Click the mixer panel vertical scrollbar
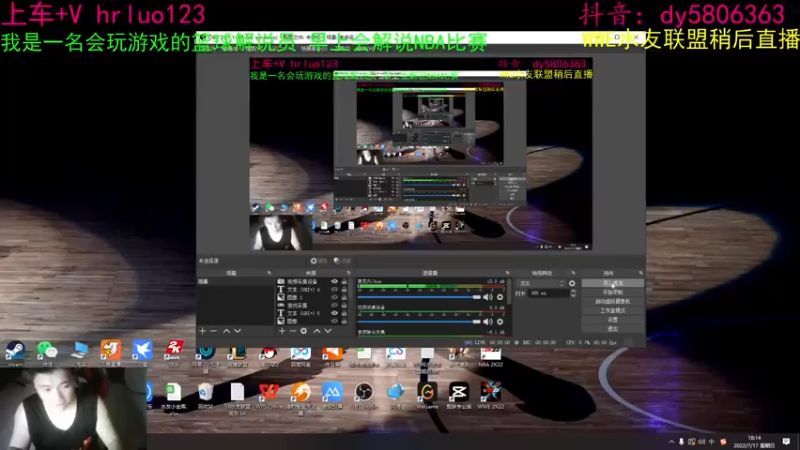This screenshot has width=800, height=450. [x=509, y=292]
